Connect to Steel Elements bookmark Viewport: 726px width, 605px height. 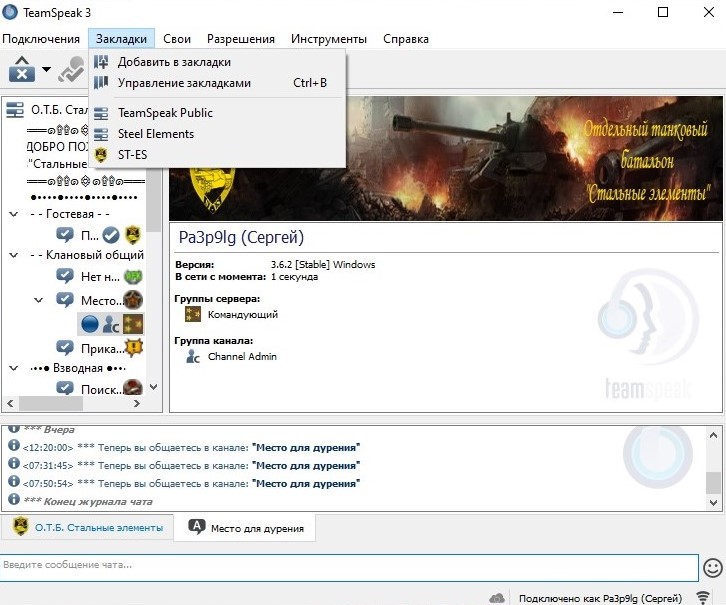pos(217,134)
